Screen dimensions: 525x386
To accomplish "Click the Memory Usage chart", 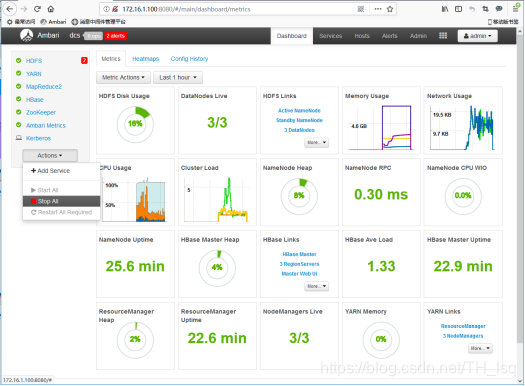I will [380, 127].
